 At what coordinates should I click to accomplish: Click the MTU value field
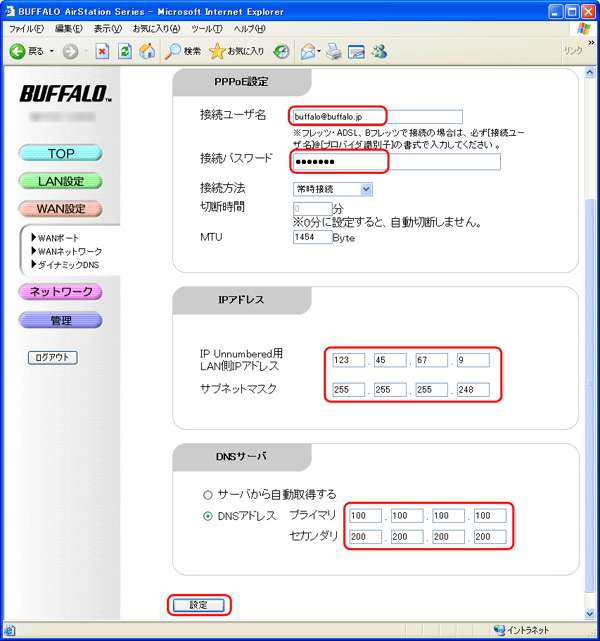[313, 237]
